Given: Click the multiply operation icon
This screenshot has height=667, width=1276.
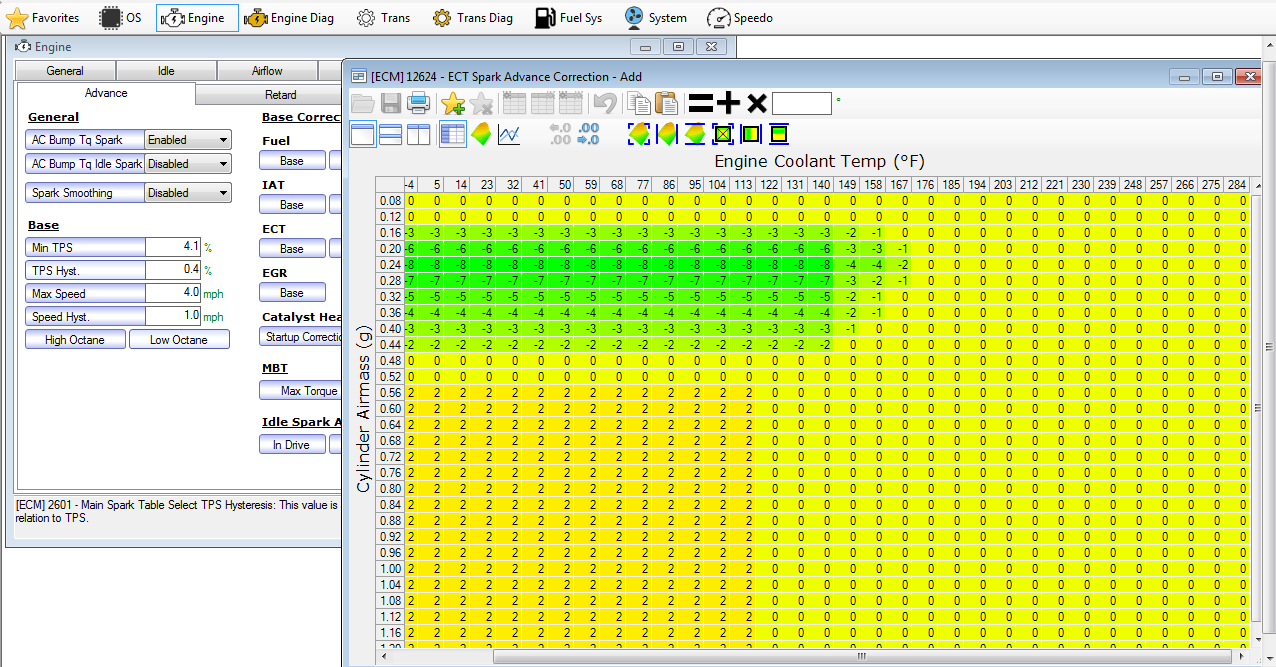Looking at the screenshot, I should pos(757,103).
